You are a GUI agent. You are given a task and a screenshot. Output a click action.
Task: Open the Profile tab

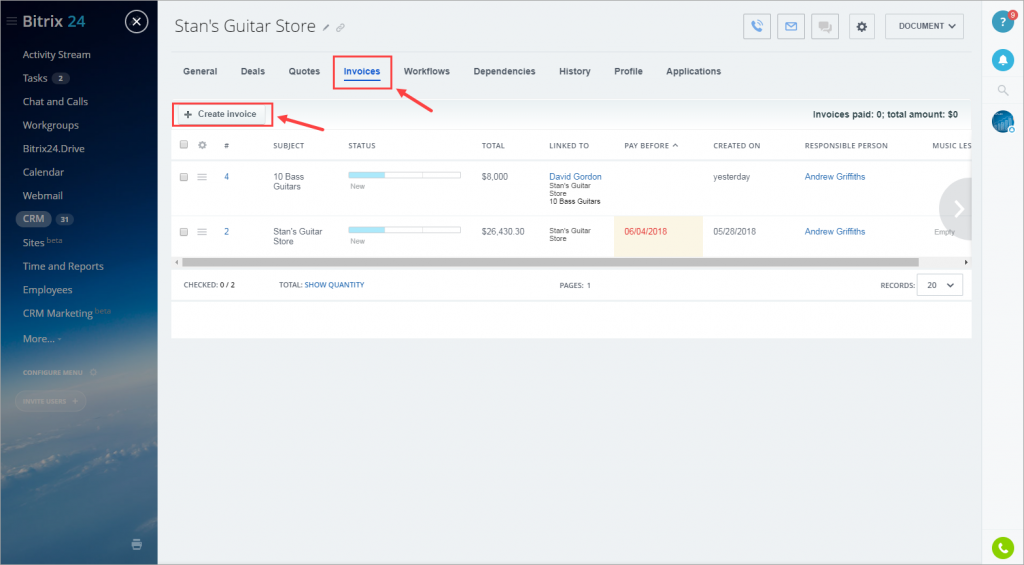(628, 71)
